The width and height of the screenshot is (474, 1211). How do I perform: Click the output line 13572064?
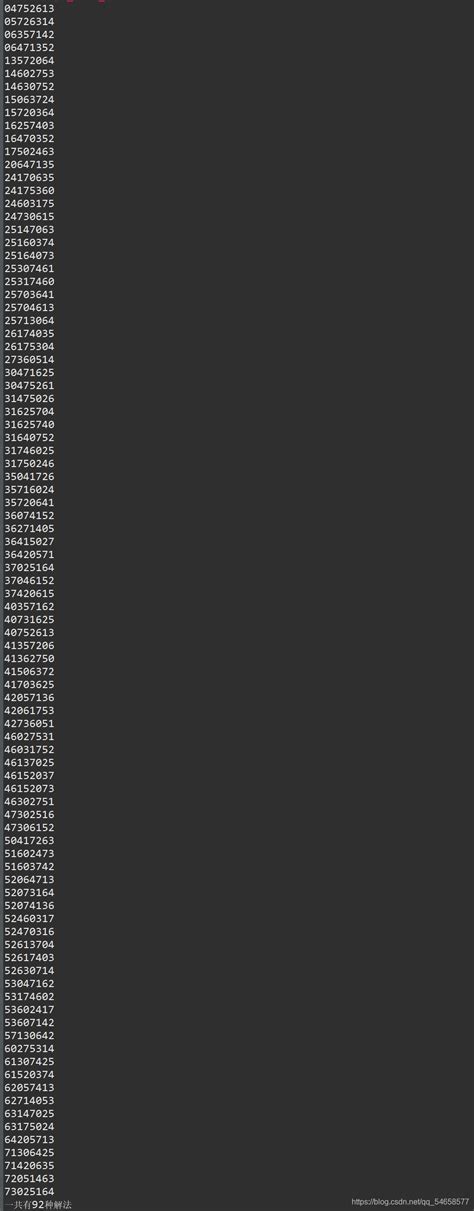coord(29,60)
